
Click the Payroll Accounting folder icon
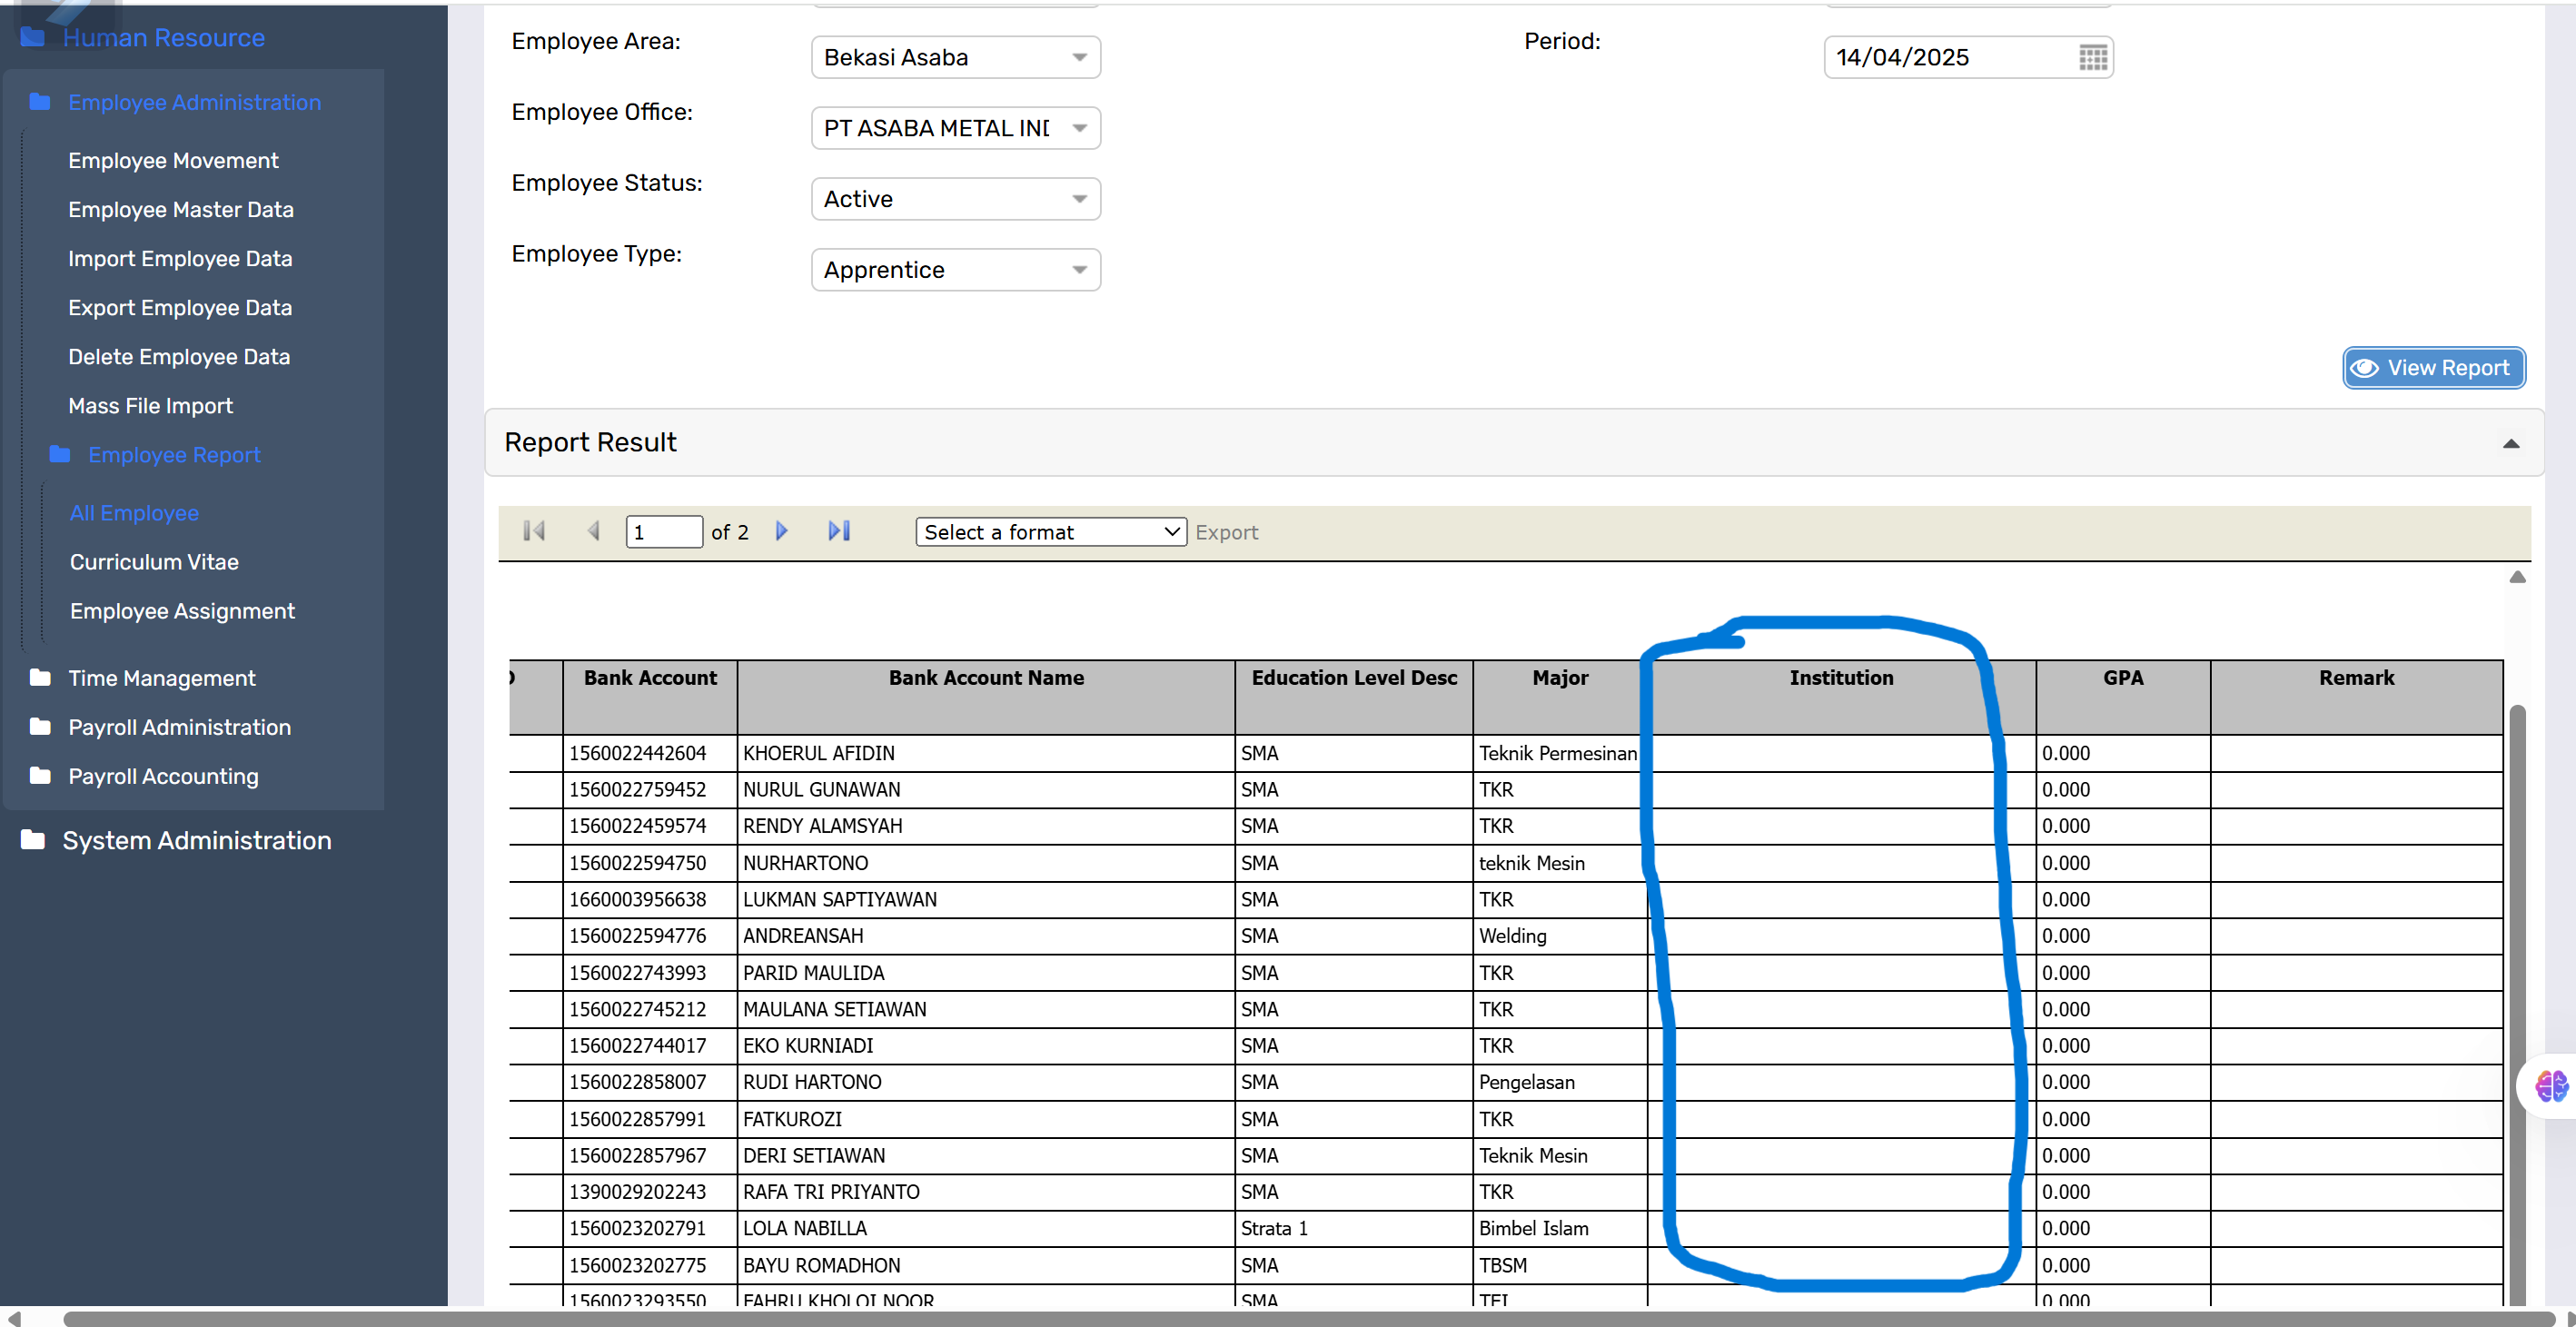click(40, 776)
